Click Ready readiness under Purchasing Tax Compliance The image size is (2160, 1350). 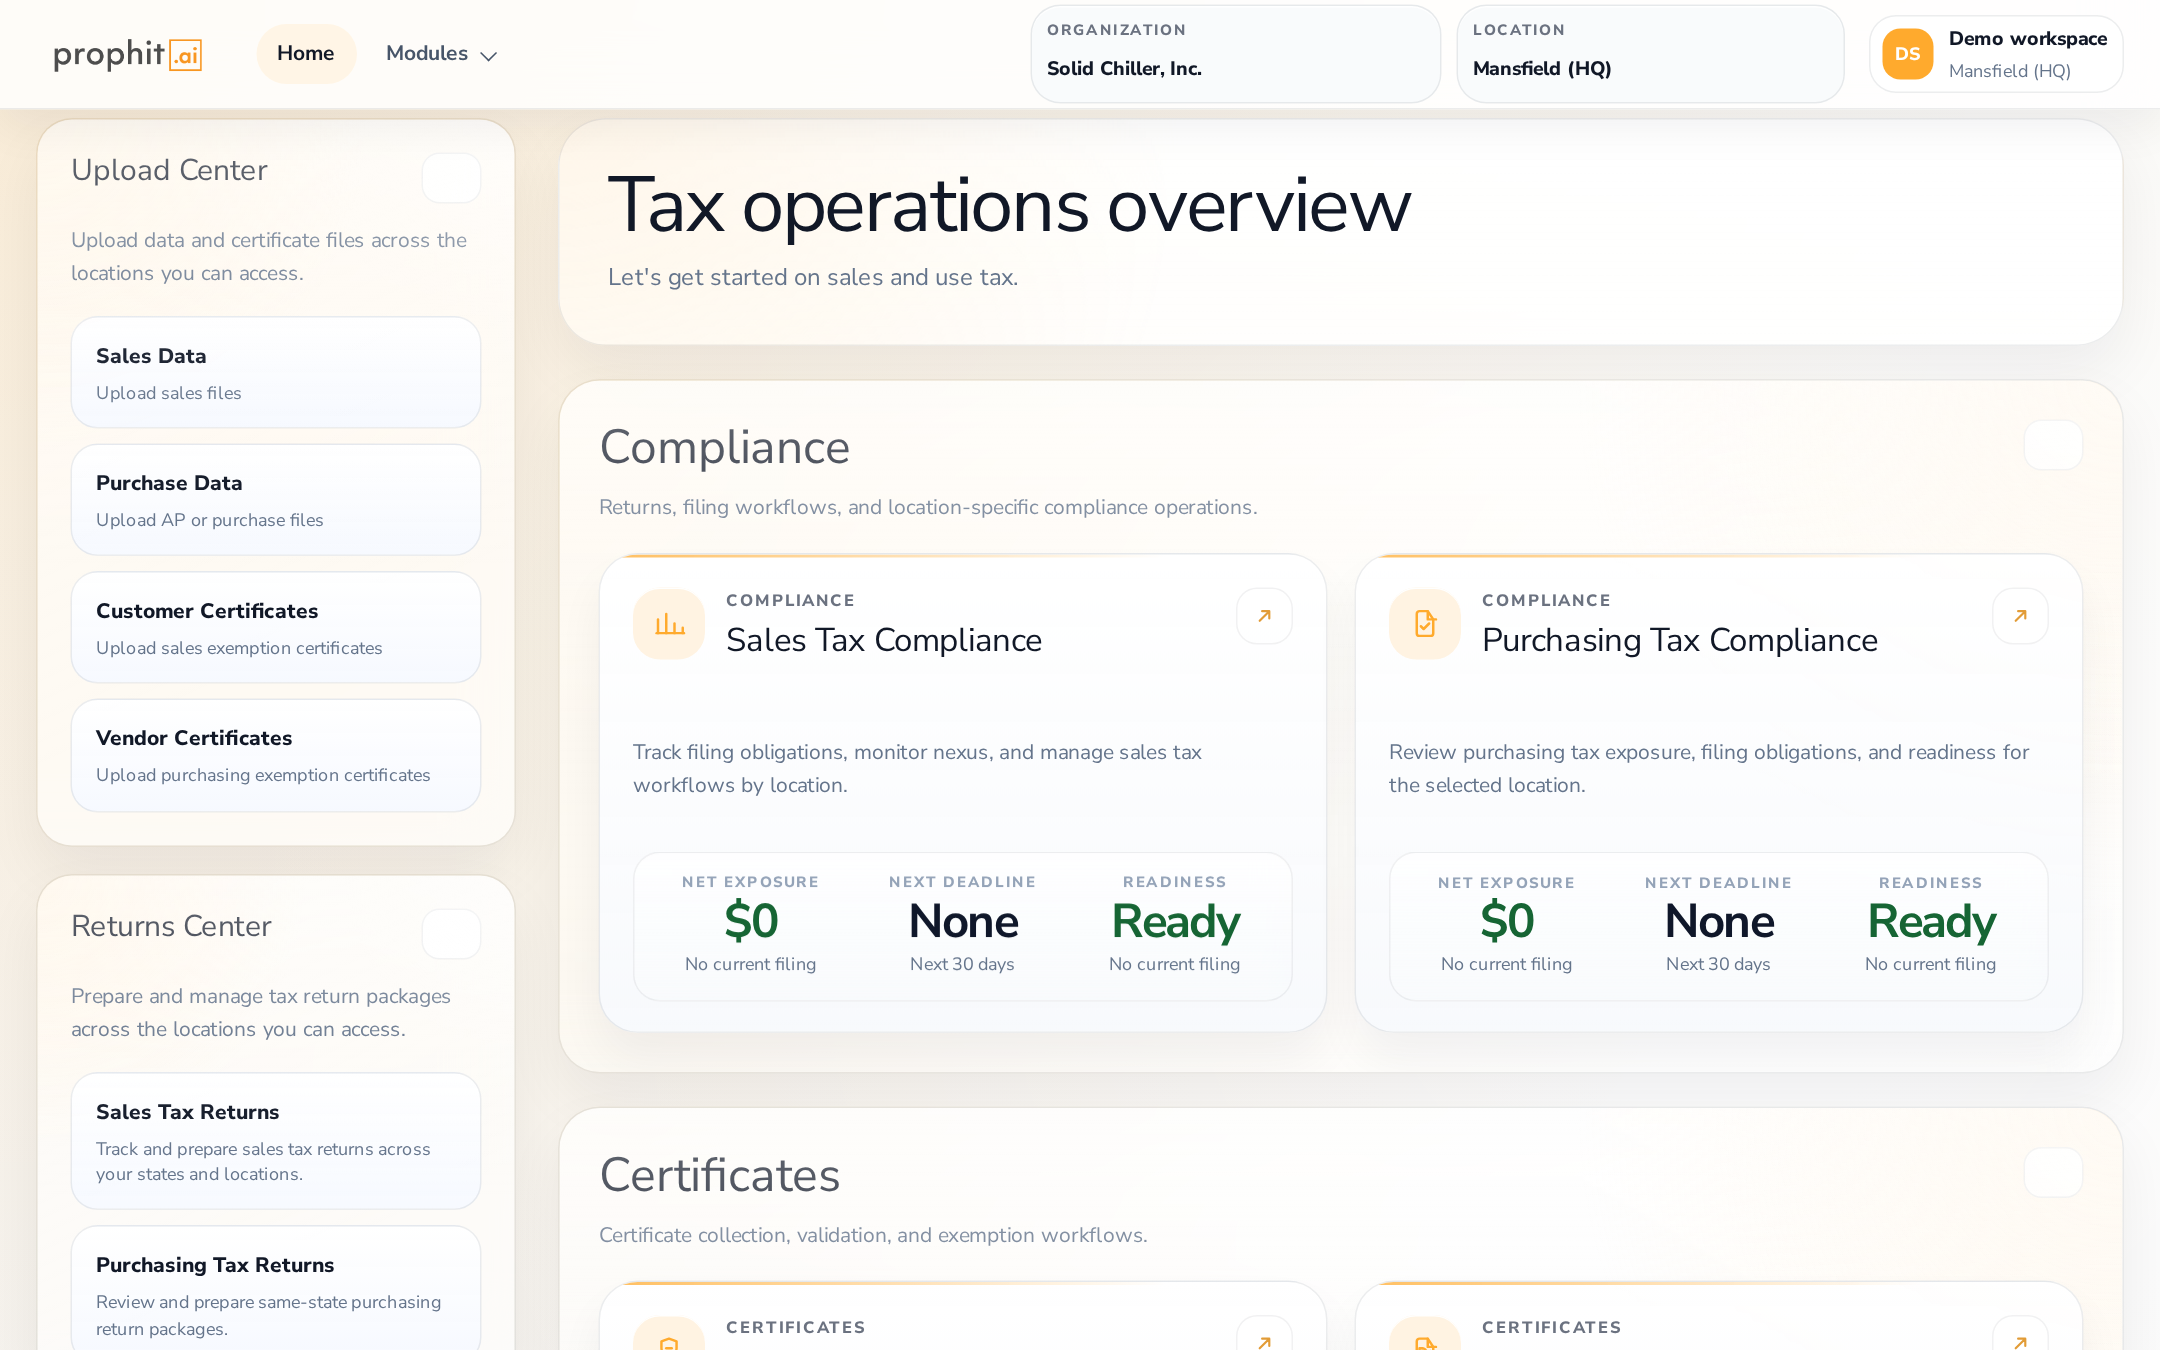pos(1931,923)
